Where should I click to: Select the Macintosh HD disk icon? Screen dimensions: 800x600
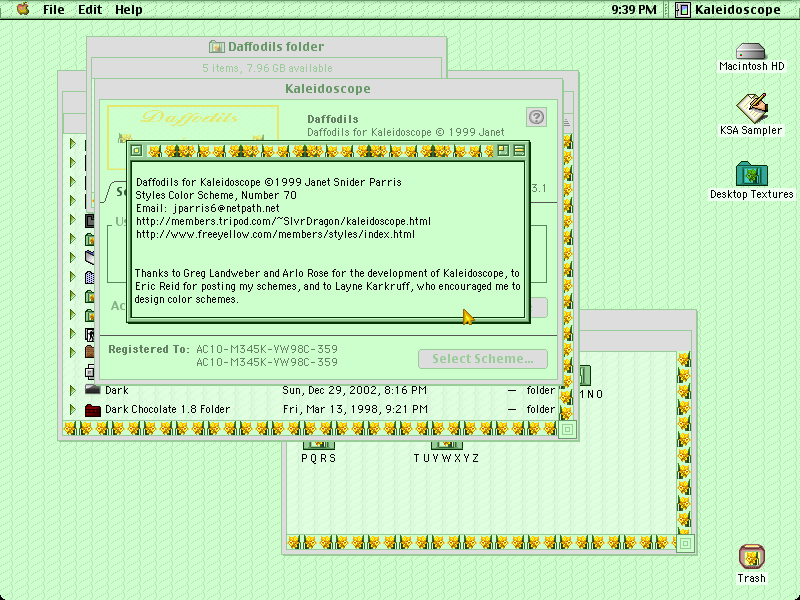(751, 51)
